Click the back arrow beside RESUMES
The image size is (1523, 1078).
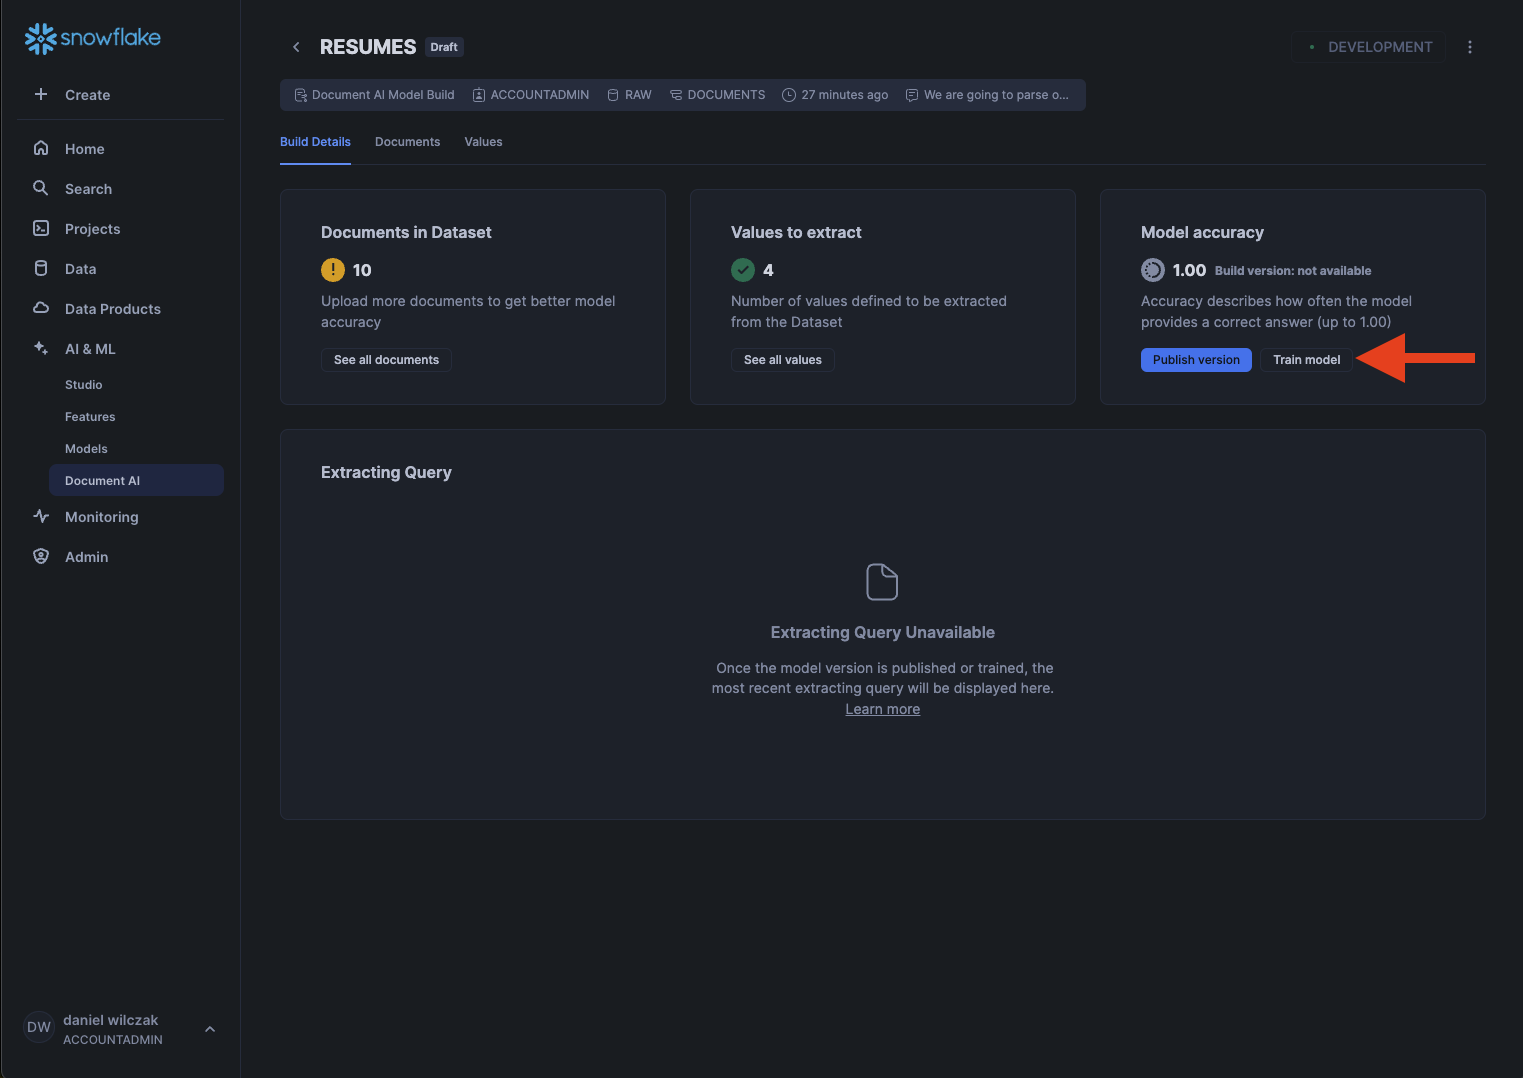(296, 47)
